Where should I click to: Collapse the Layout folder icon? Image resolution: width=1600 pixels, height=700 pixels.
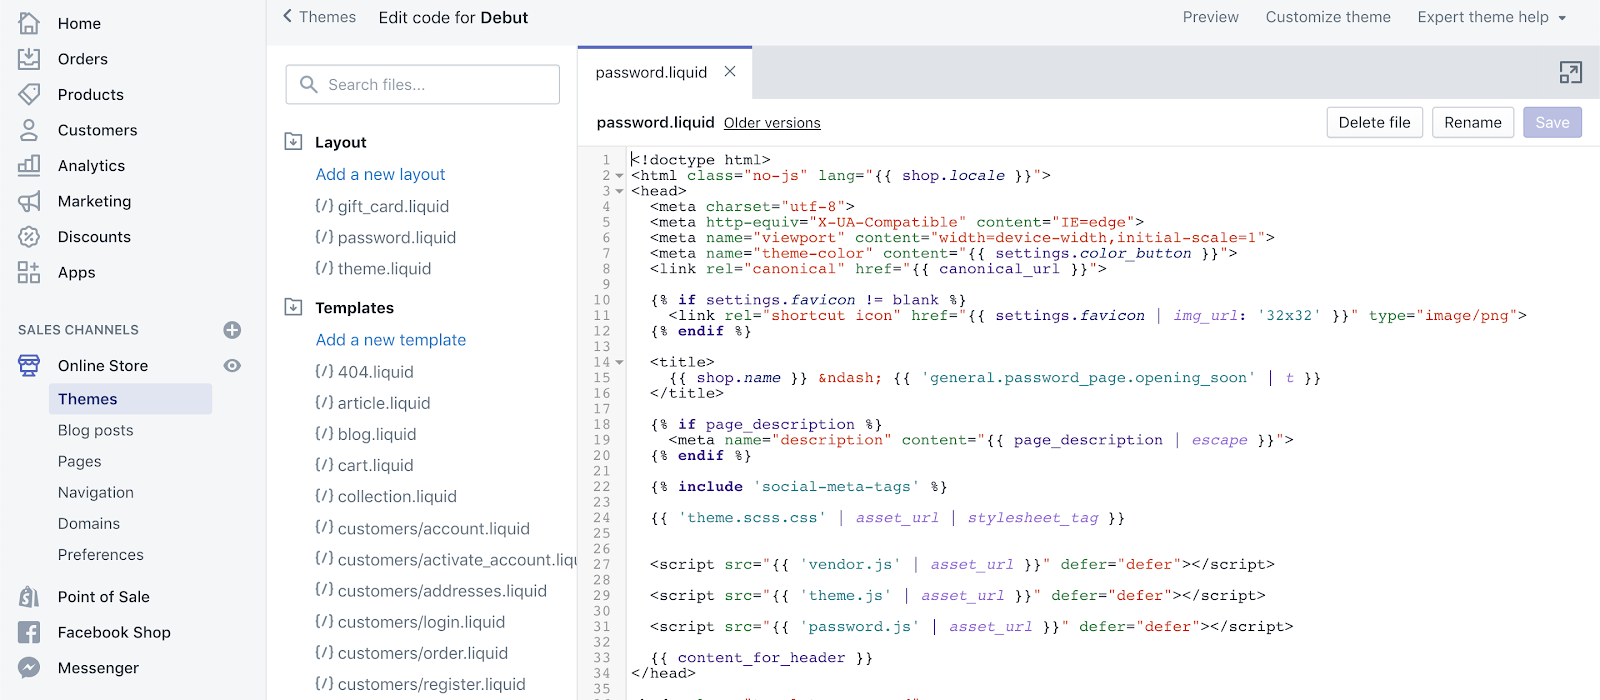point(294,142)
